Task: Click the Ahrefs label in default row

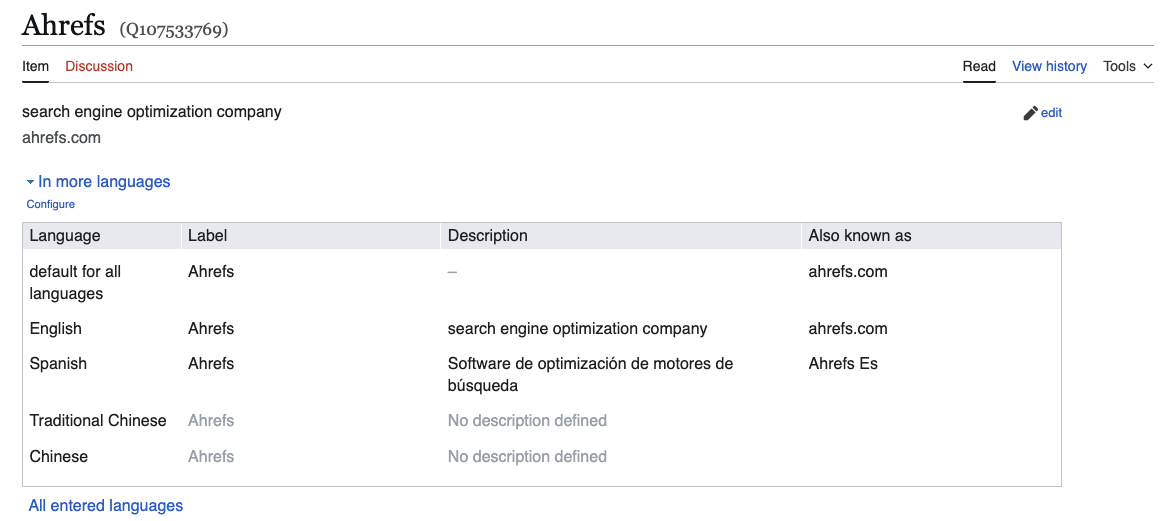Action: tap(211, 271)
